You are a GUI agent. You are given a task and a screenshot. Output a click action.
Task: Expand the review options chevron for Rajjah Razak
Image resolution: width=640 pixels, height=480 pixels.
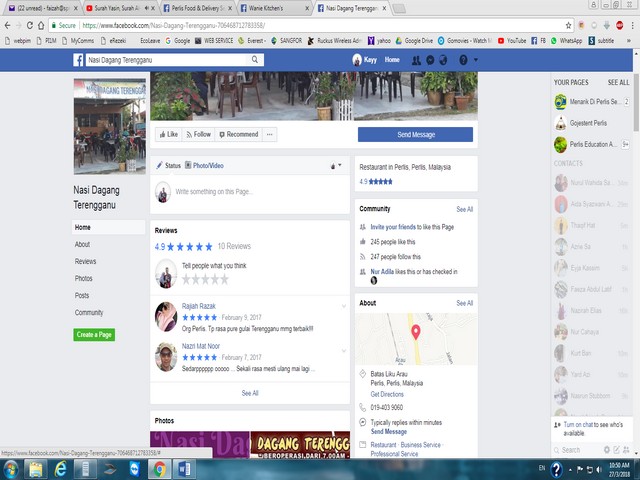344,307
